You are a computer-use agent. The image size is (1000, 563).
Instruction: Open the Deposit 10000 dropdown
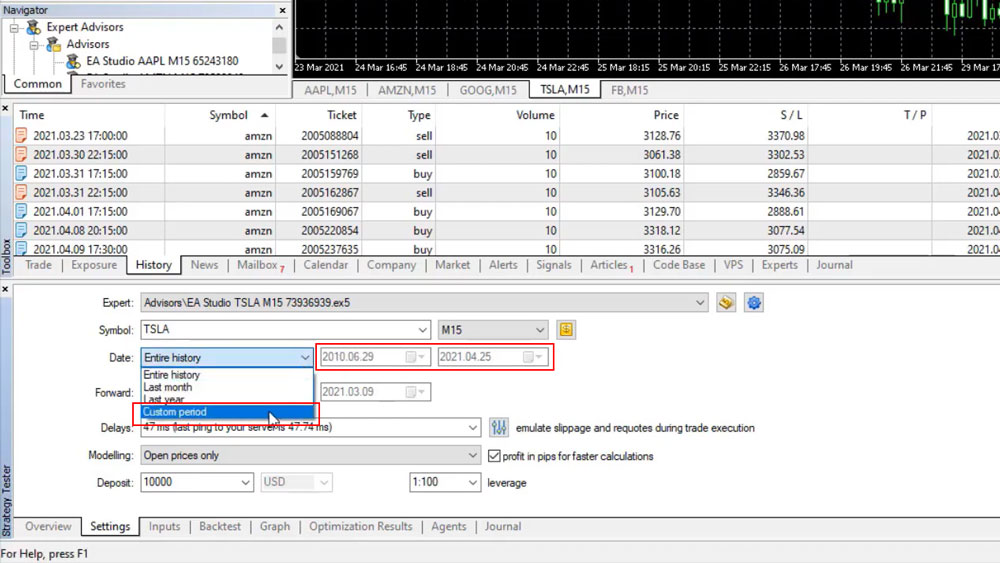coord(245,483)
